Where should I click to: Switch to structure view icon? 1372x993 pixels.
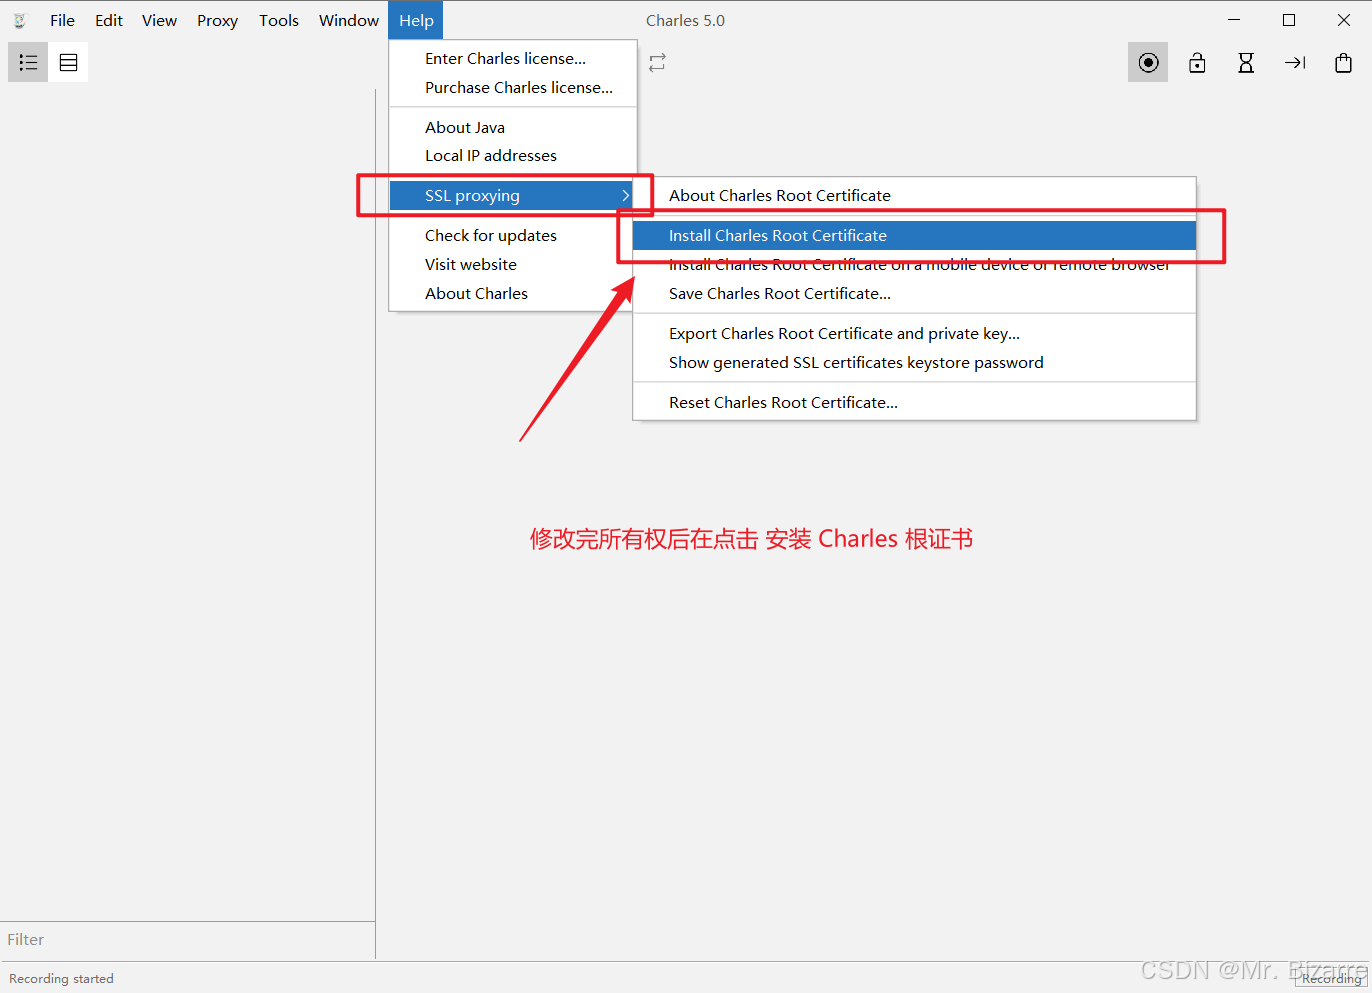[28, 62]
